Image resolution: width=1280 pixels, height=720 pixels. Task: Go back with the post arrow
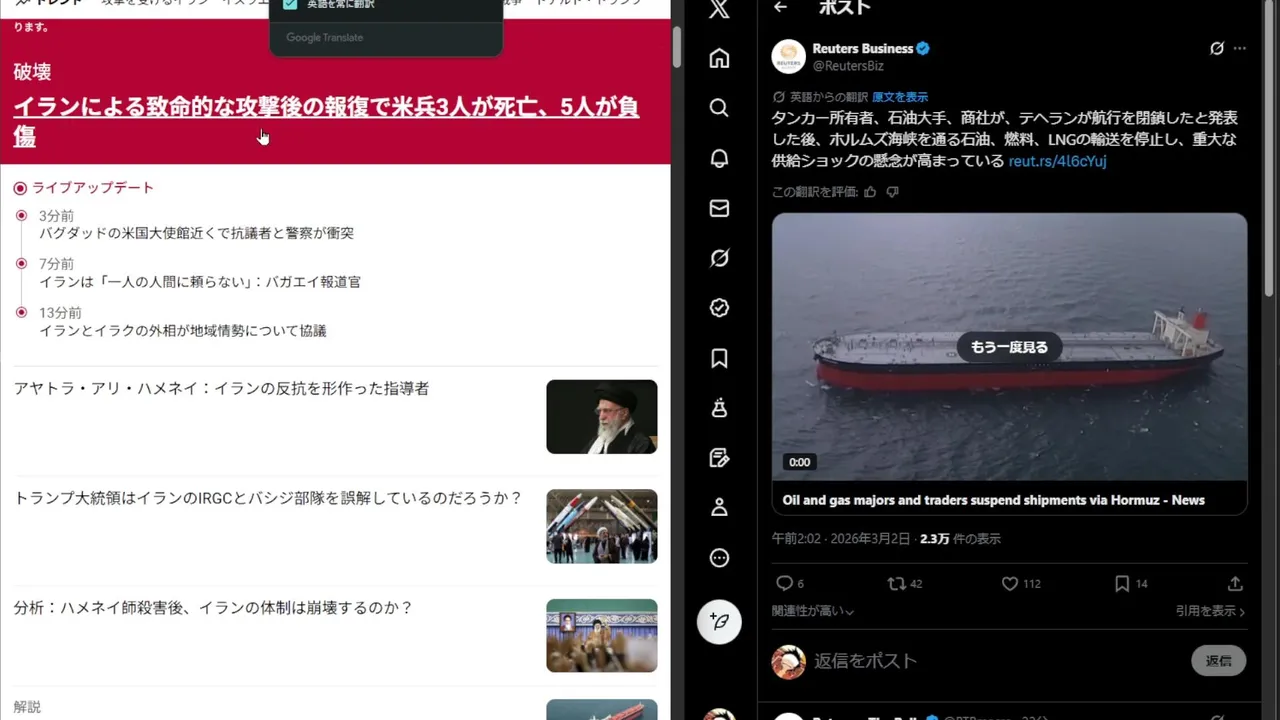click(x=781, y=8)
